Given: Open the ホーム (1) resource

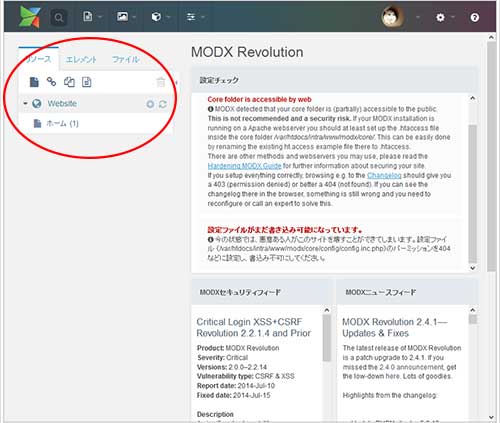Looking at the screenshot, I should (x=62, y=124).
